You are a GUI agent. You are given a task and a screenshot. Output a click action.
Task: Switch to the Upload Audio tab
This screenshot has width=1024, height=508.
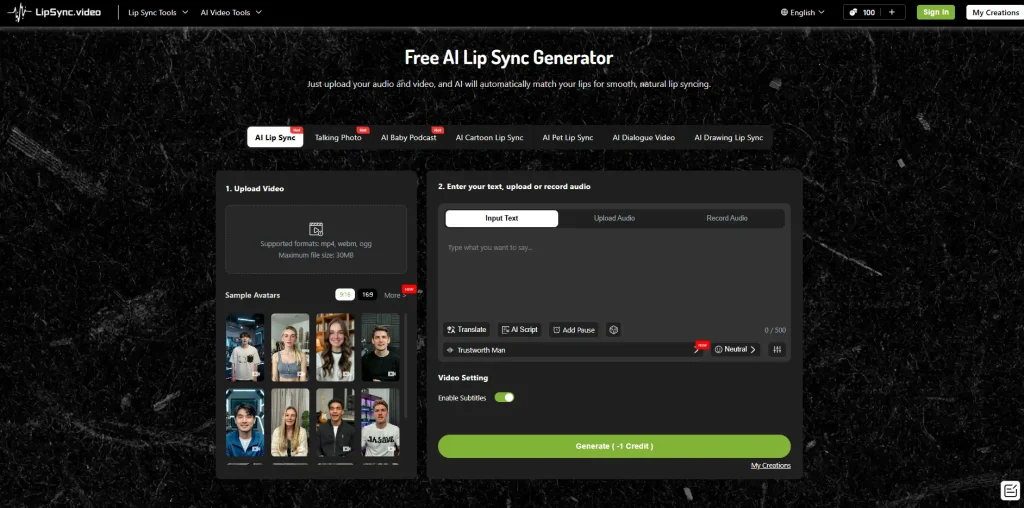click(x=614, y=218)
